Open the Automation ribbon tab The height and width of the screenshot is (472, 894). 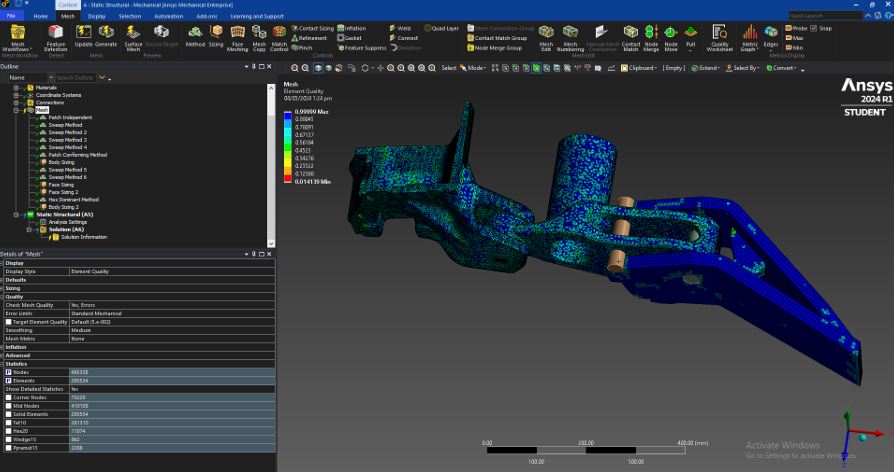168,16
